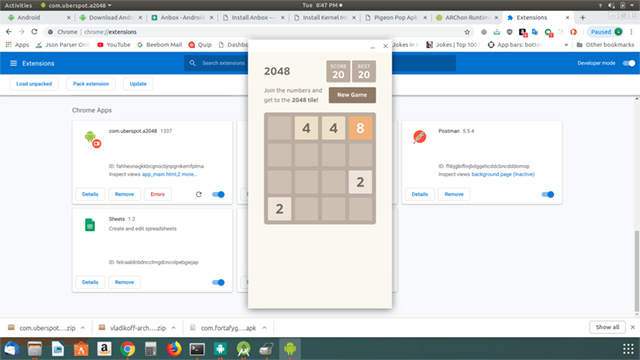Screen dimensions: 640x360
Task: Toggle Developer mode switch
Action: (629, 63)
